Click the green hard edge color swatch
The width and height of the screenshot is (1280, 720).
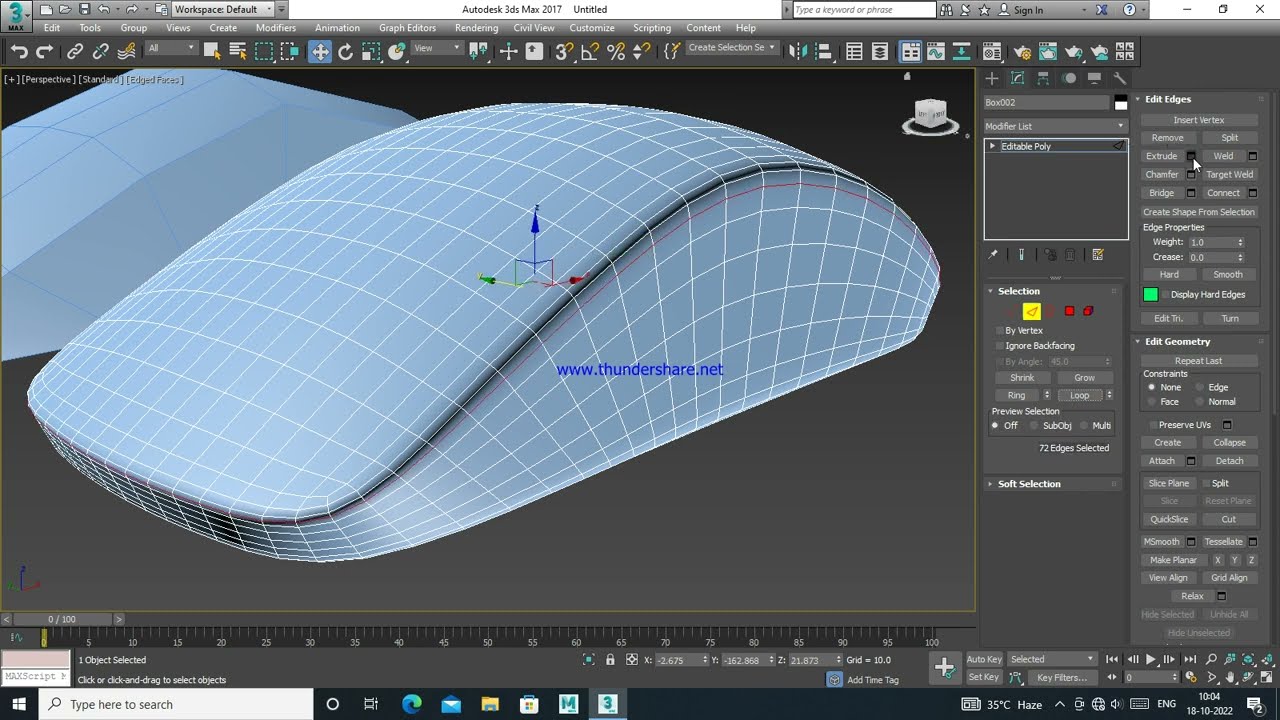[1150, 294]
